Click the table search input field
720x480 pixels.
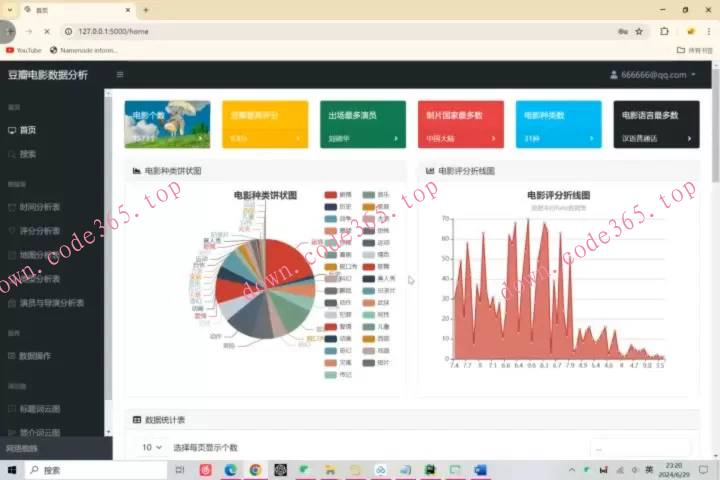[x=641, y=448]
